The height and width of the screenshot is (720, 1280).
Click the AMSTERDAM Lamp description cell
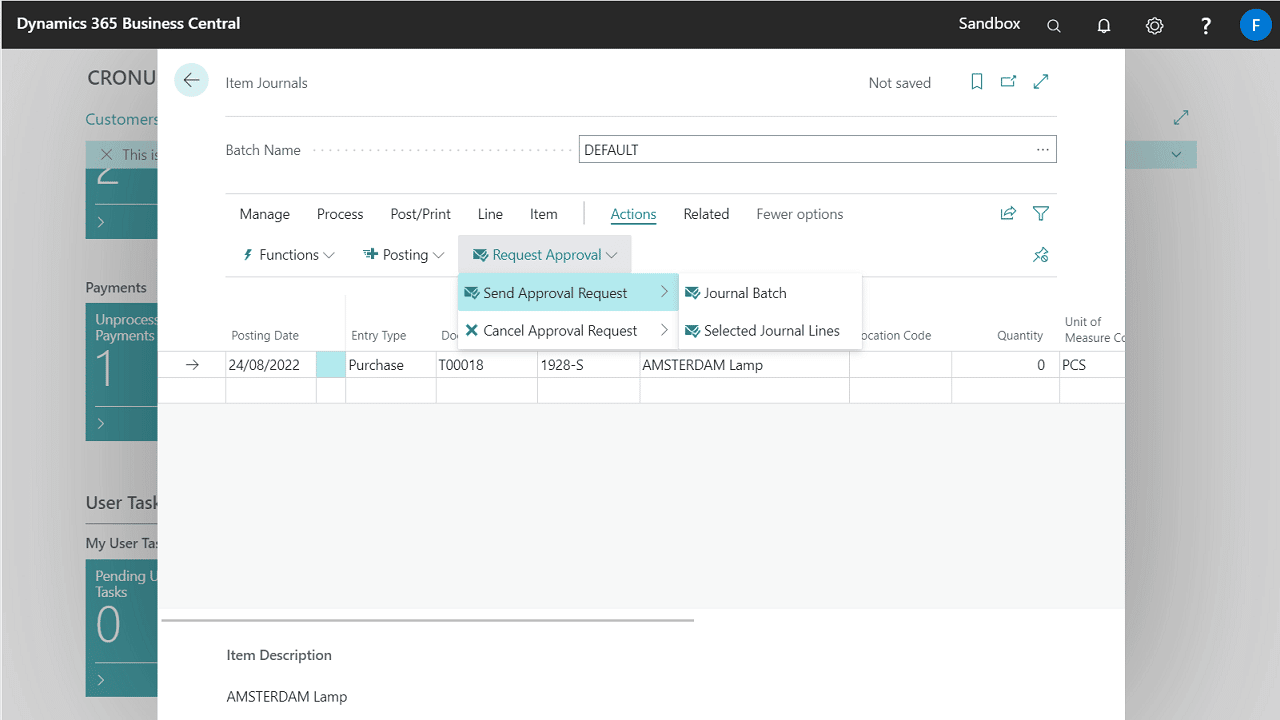point(745,365)
